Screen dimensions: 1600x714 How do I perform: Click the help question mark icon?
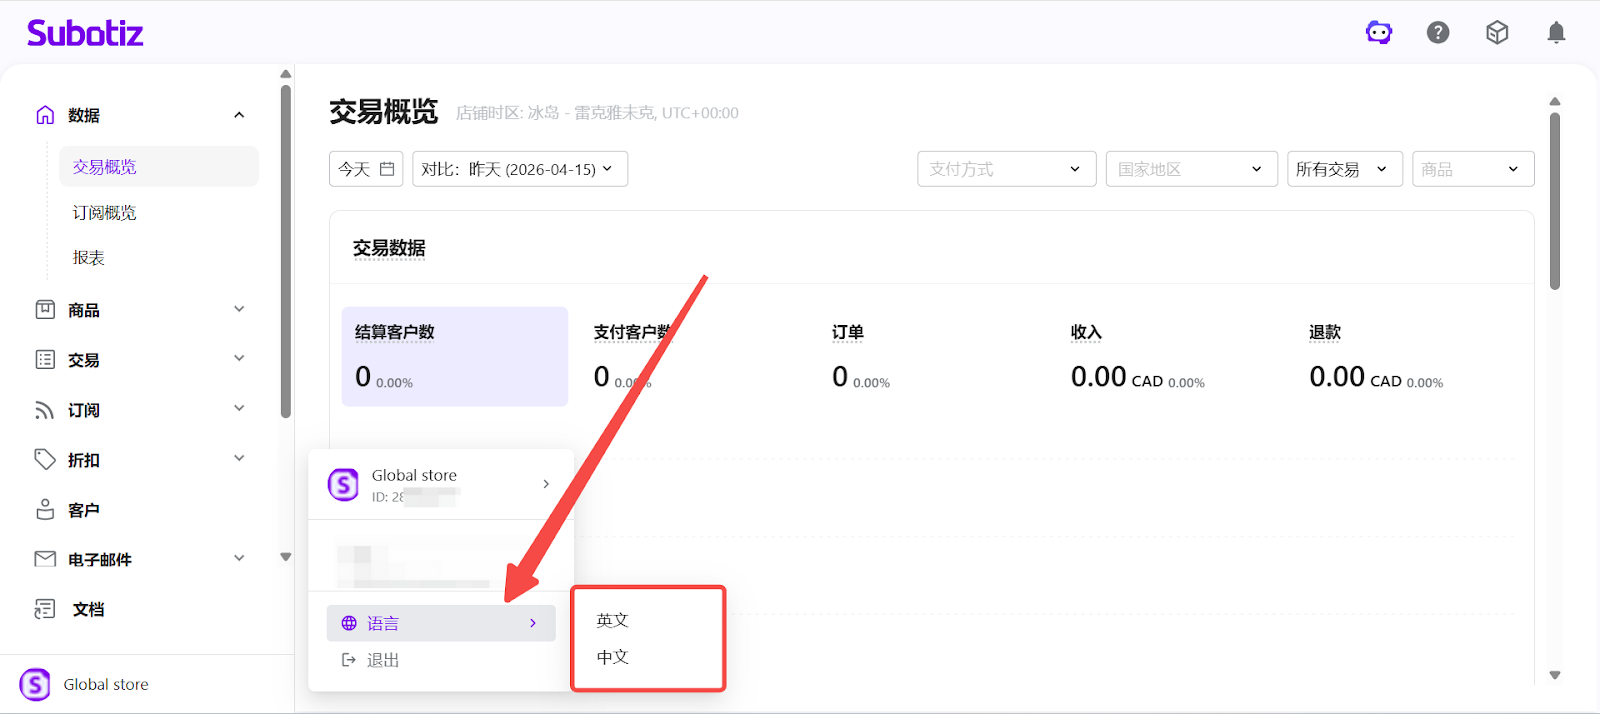1438,33
